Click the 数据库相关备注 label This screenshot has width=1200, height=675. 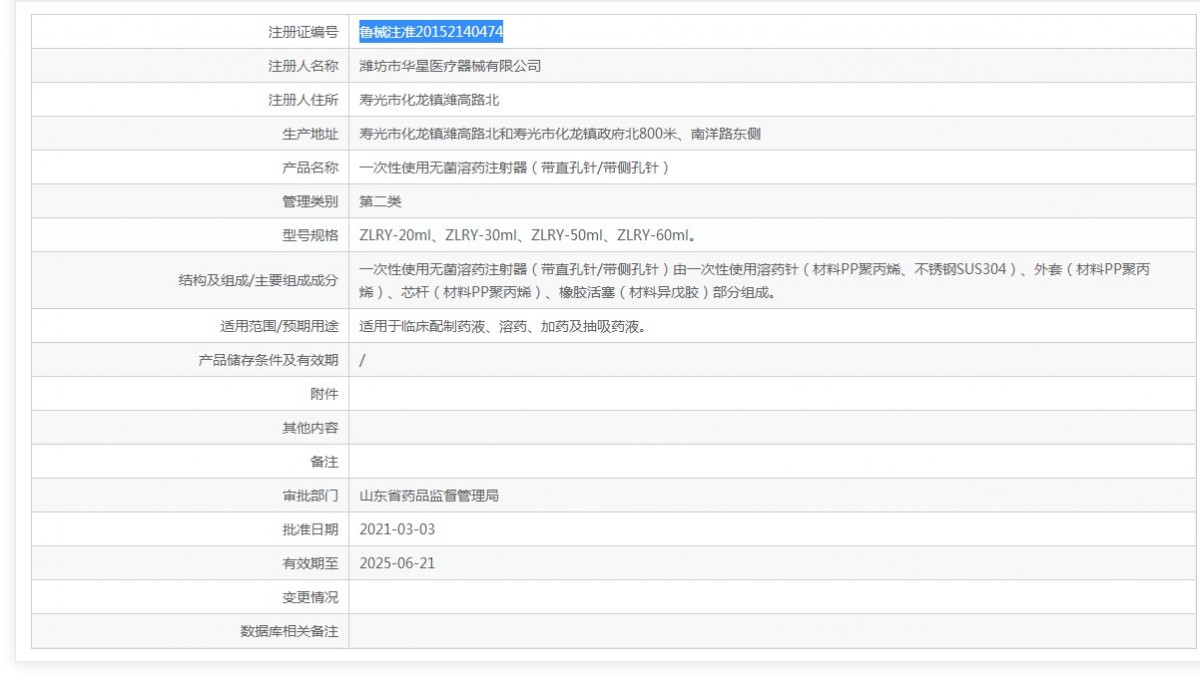click(x=289, y=632)
